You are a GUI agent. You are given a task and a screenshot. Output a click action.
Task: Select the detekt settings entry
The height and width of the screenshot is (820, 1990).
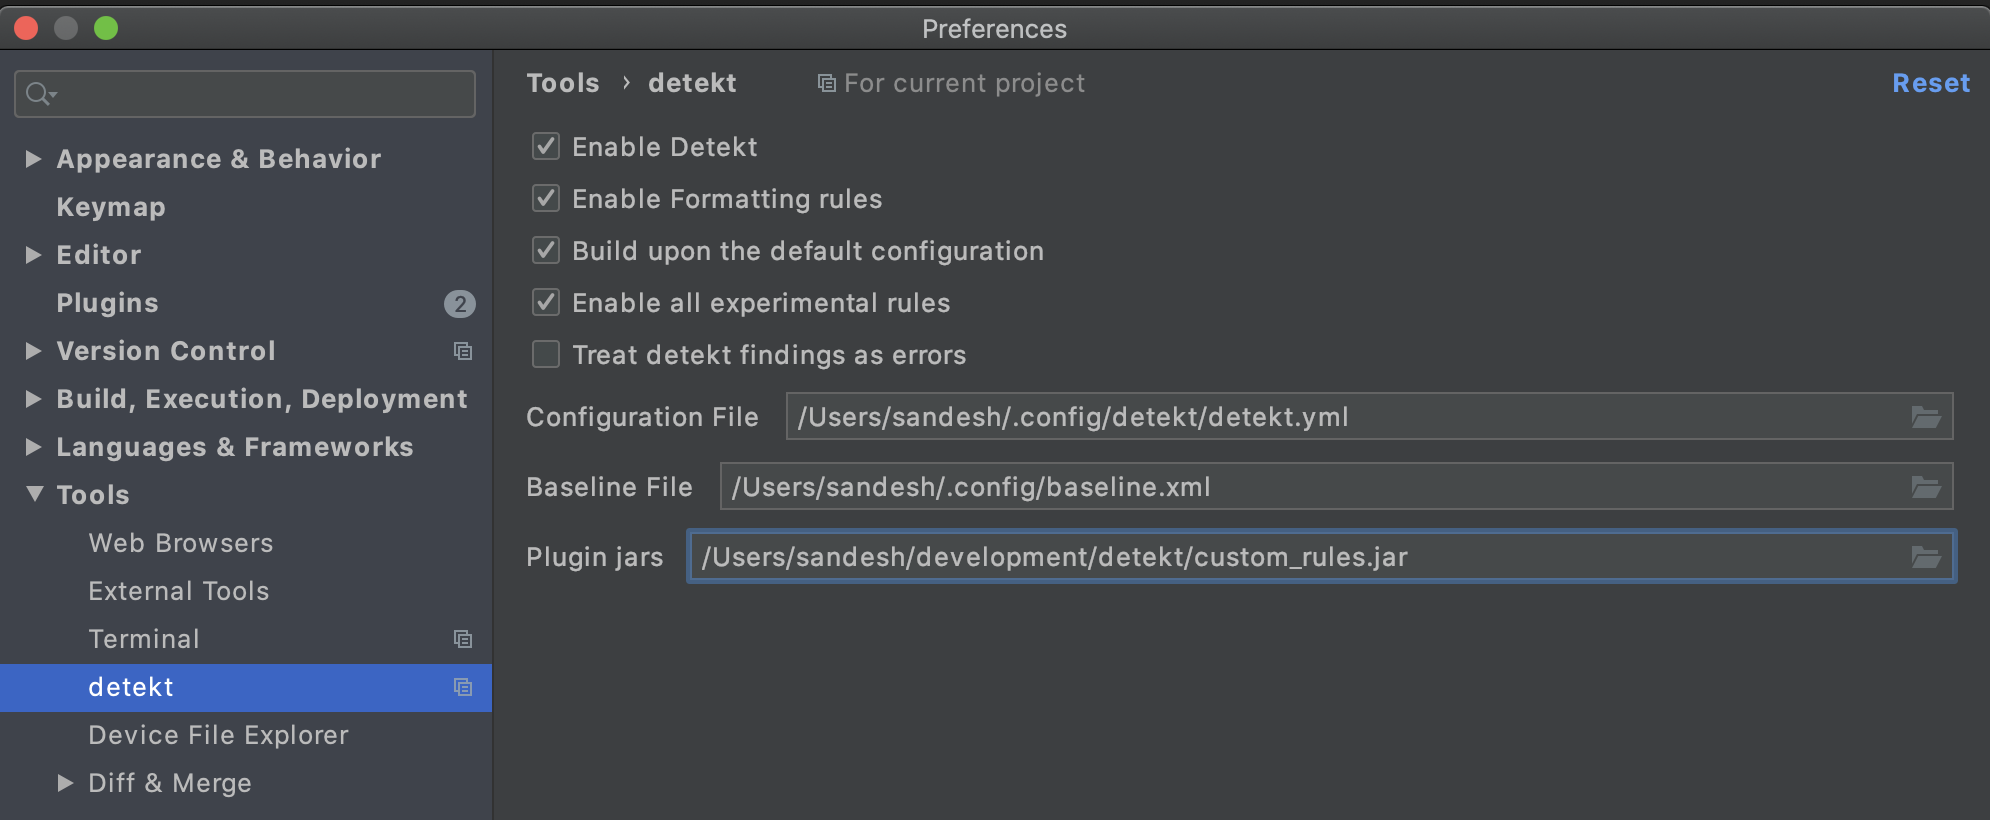click(x=246, y=687)
